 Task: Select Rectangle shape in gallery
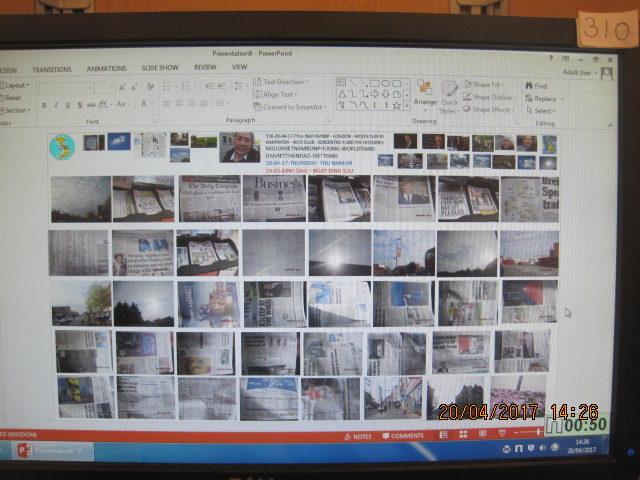coord(374,83)
